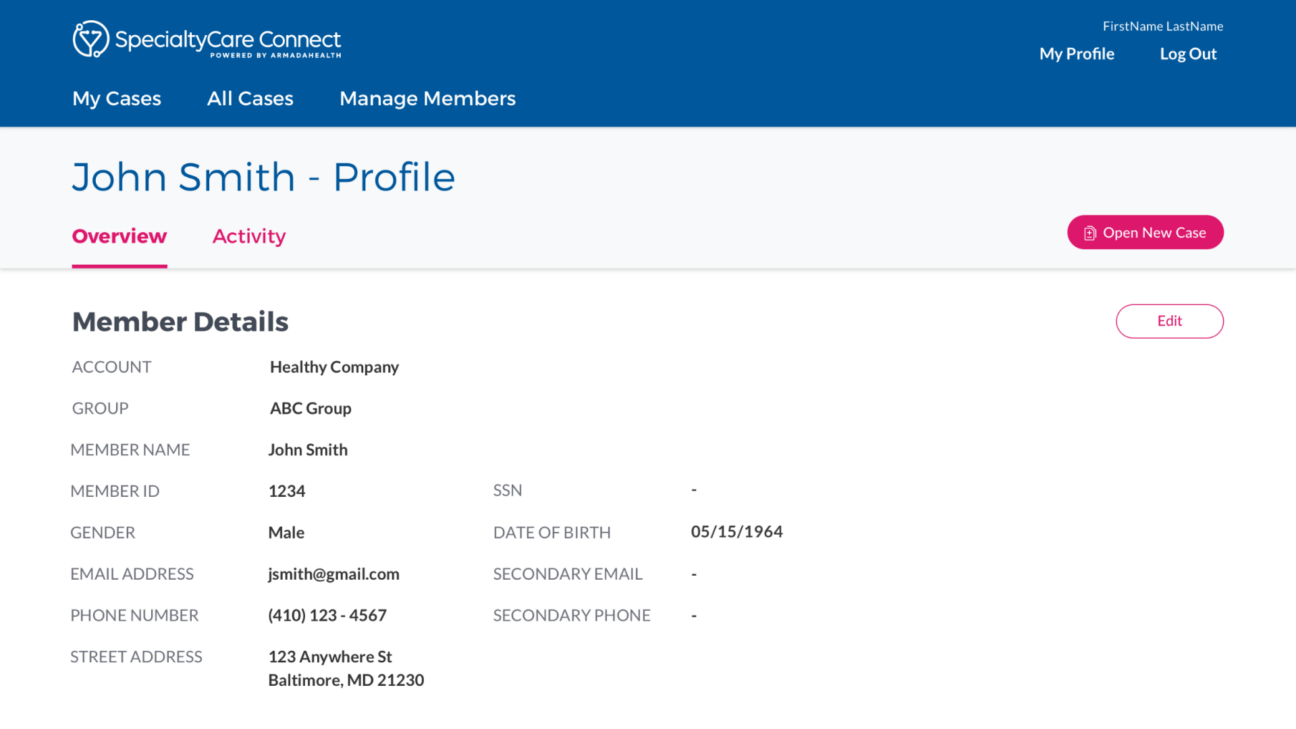The height and width of the screenshot is (729, 1296).
Task: Click the Open New Case button text
Action: [x=1154, y=233]
